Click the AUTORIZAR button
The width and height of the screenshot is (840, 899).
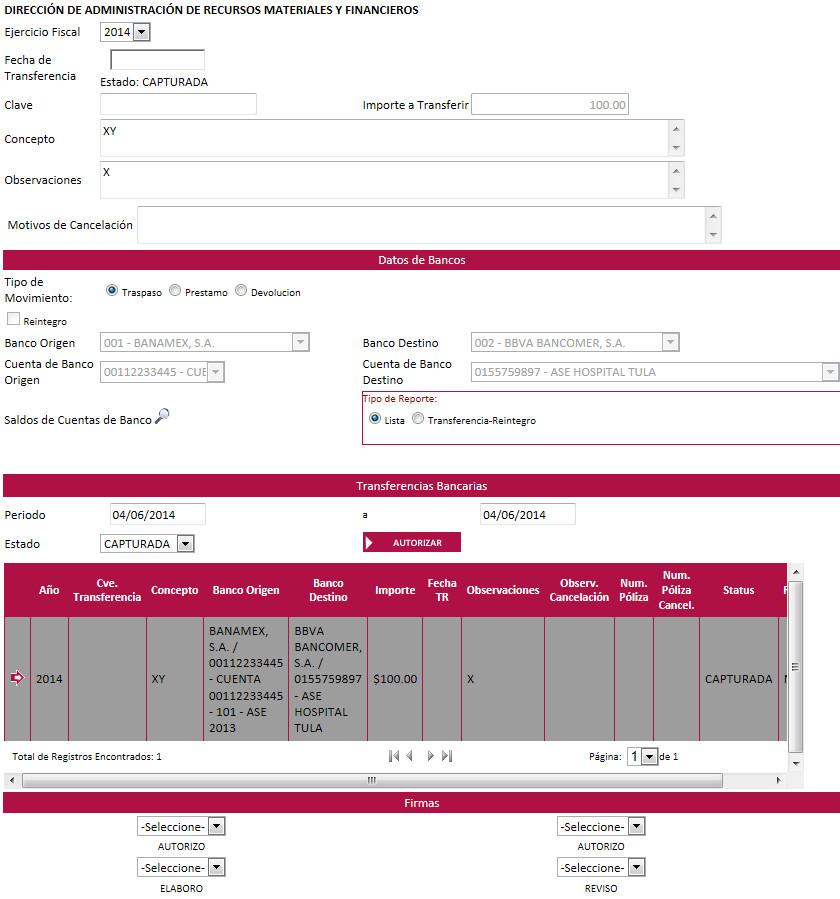[412, 542]
